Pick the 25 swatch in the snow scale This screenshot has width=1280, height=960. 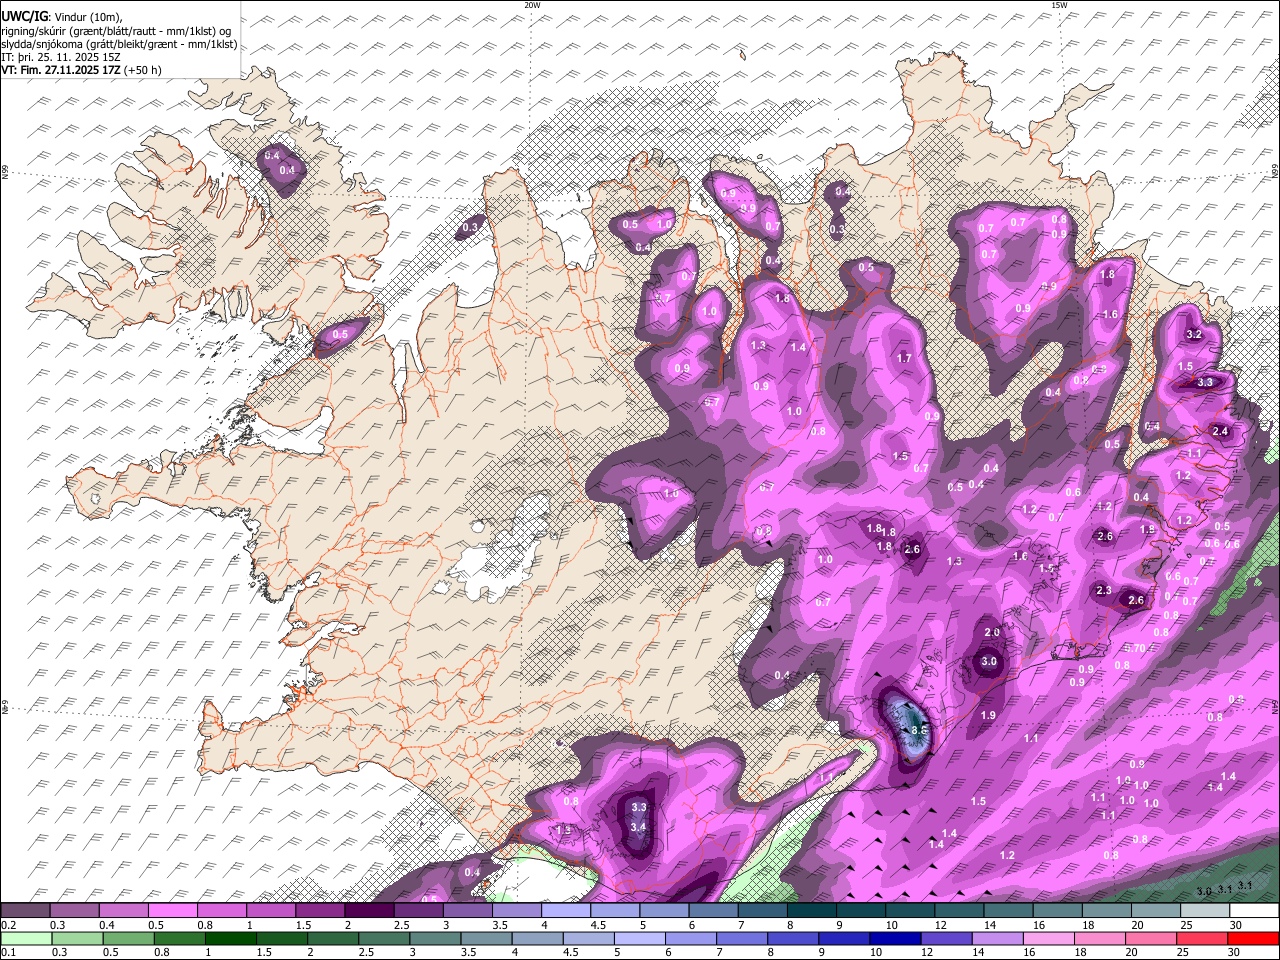(1205, 911)
